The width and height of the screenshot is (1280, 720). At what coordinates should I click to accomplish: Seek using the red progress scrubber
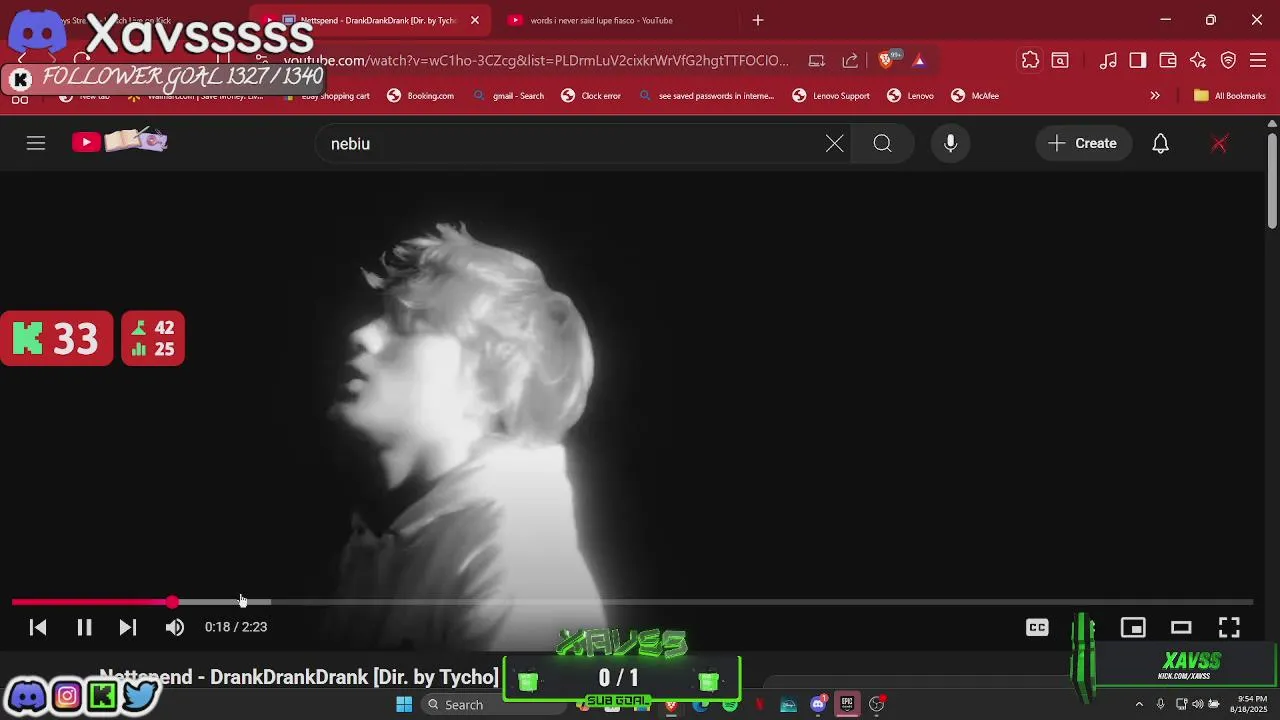click(172, 602)
